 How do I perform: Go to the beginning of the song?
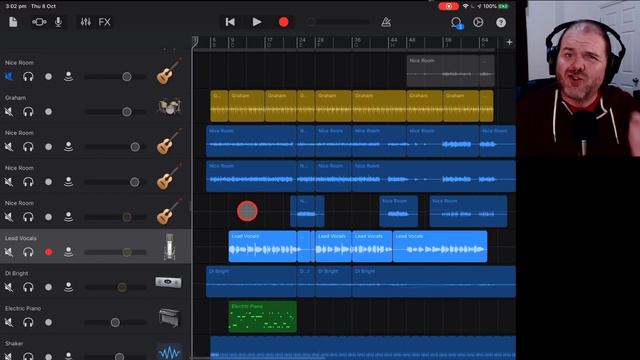230,22
